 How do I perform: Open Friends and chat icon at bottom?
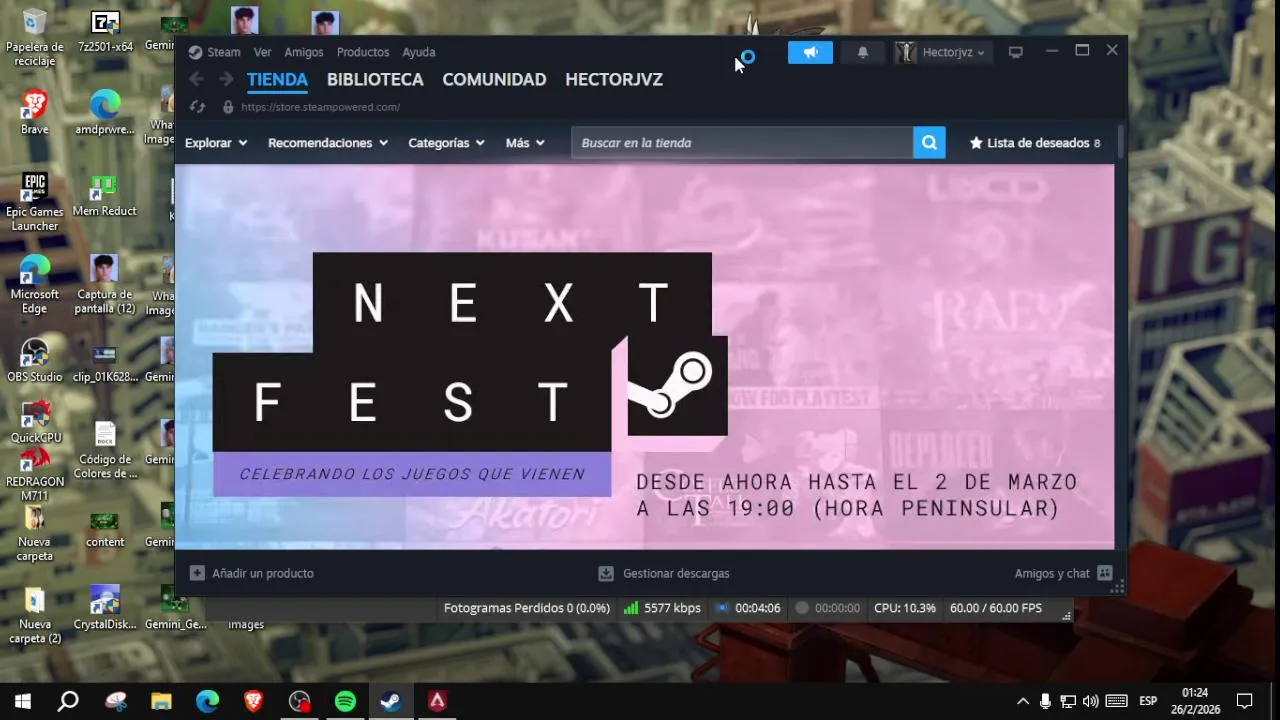pyautogui.click(x=1104, y=573)
